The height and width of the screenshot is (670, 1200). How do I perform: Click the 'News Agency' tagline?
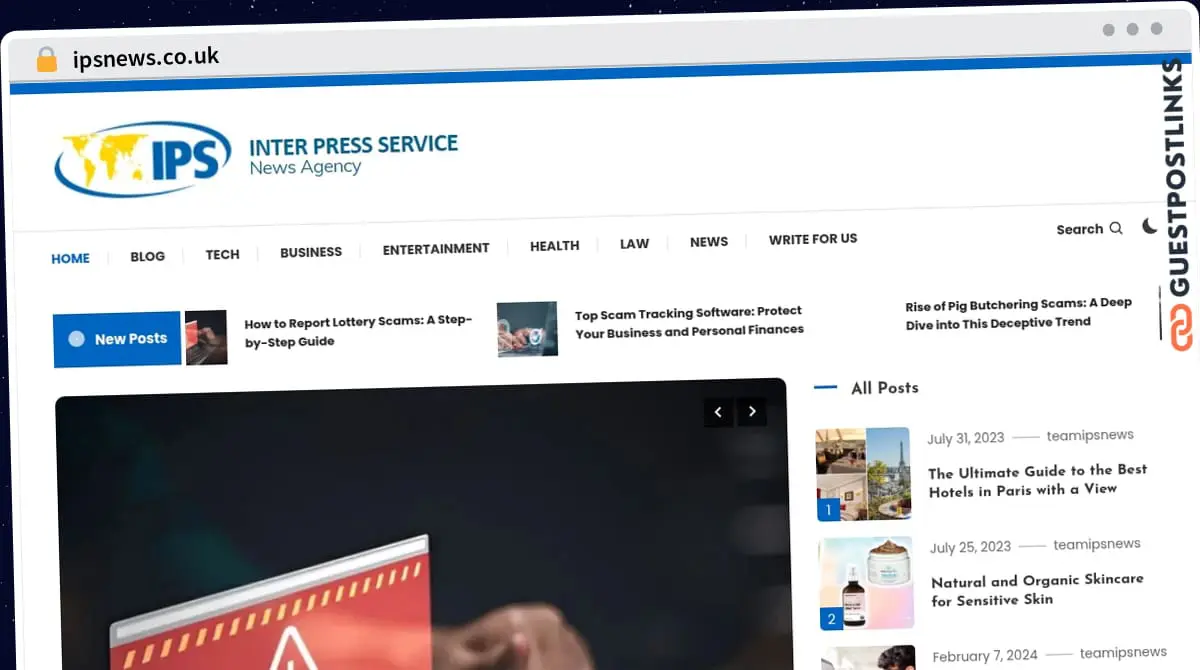305,167
